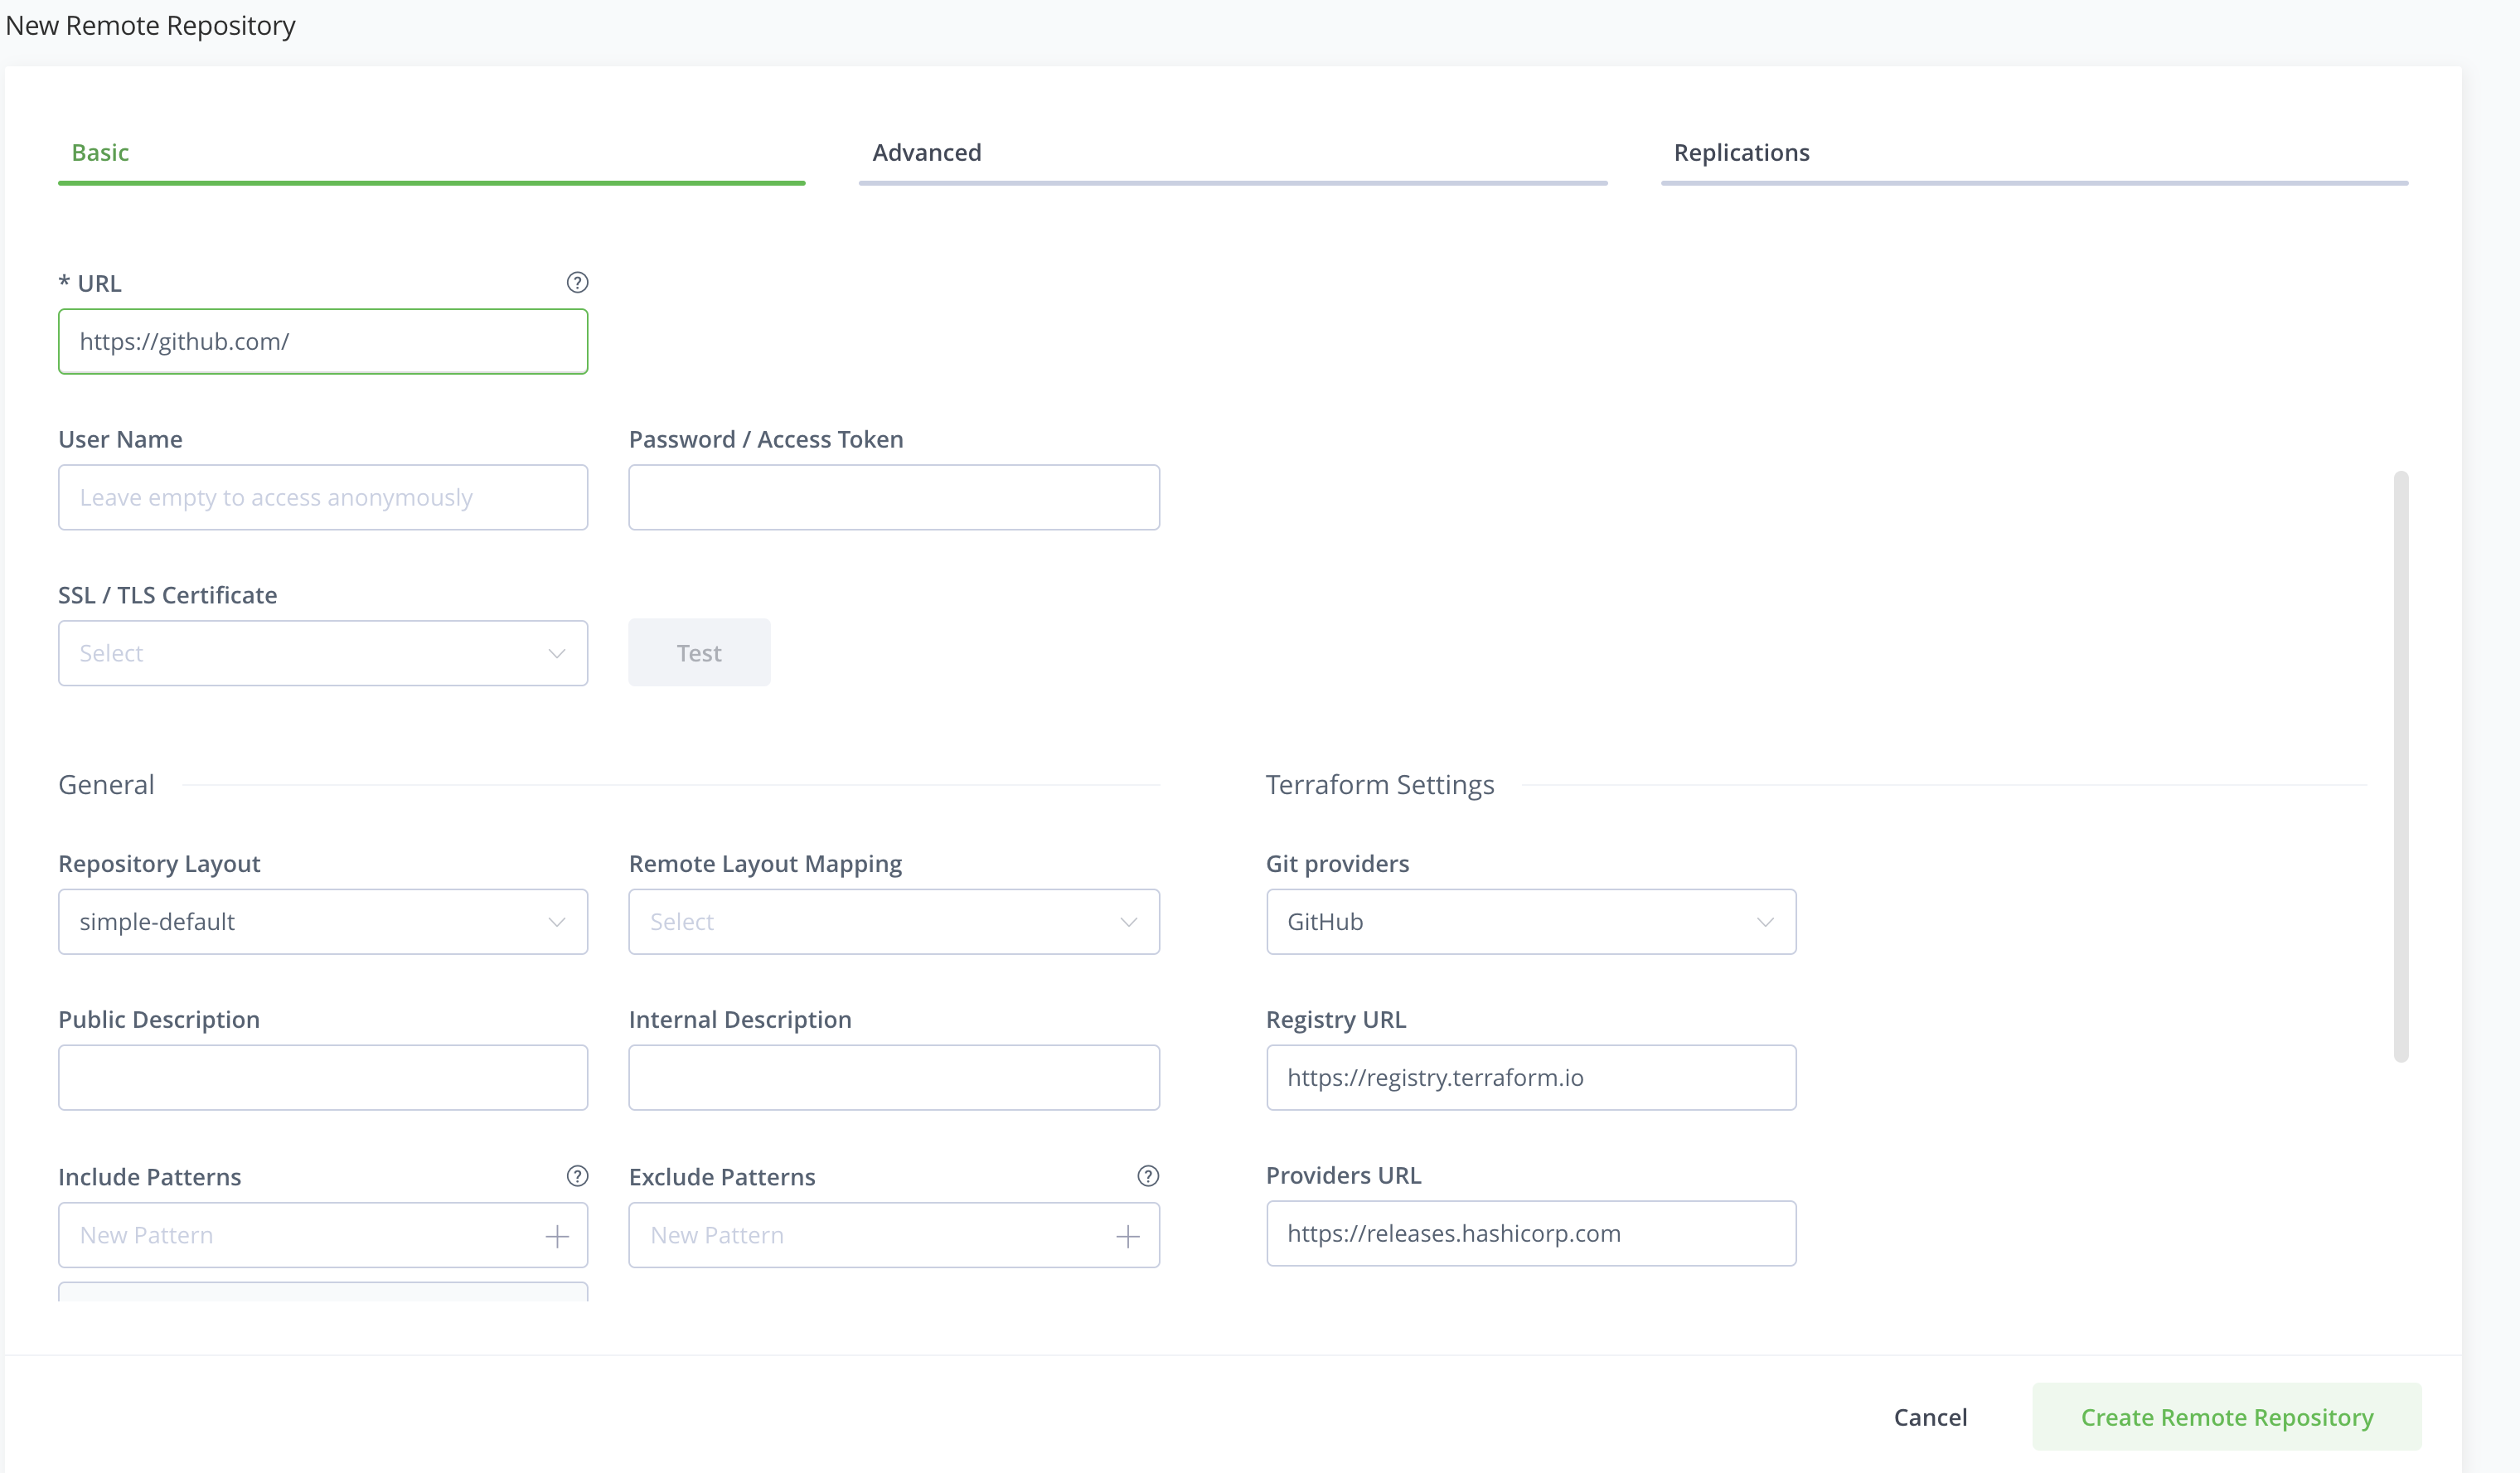2520x1473 pixels.
Task: Click the Exclude Patterns help icon
Action: (1148, 1176)
